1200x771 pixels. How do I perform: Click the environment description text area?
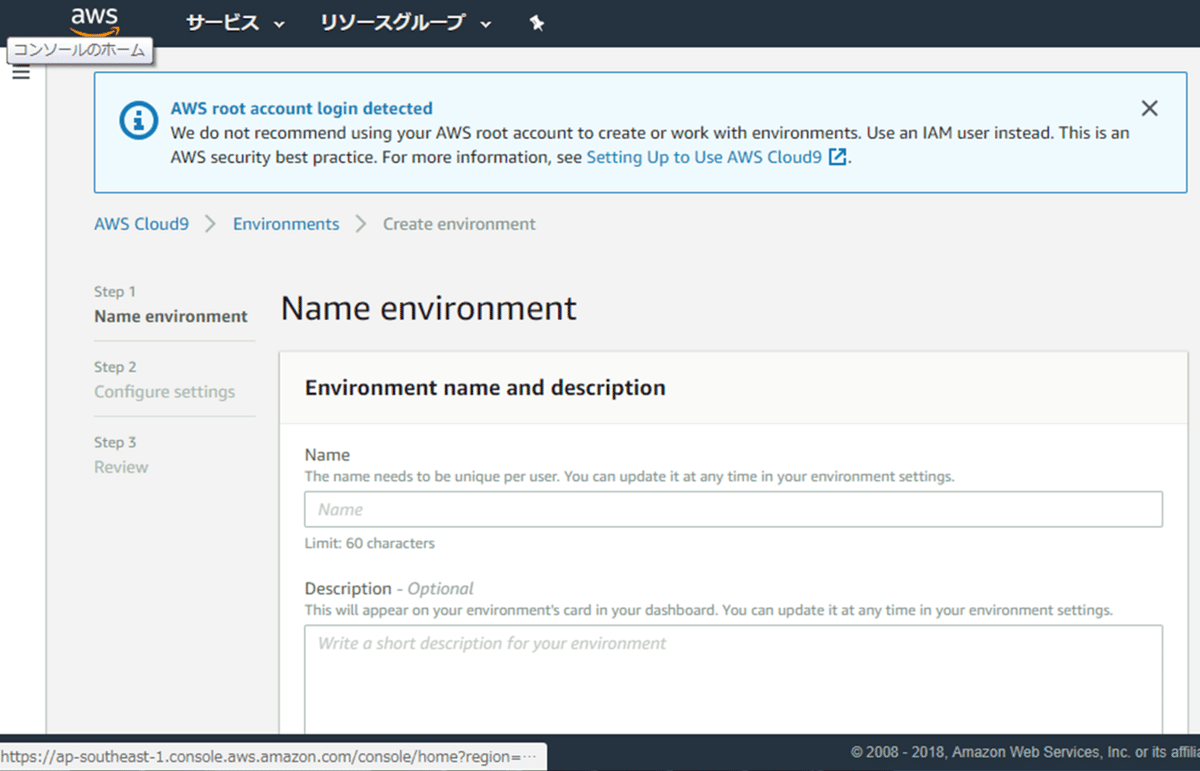pyautogui.click(x=733, y=670)
